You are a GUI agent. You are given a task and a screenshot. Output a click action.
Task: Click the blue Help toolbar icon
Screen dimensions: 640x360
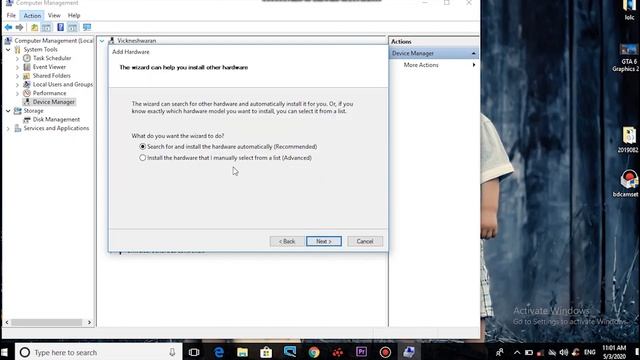pos(60,27)
